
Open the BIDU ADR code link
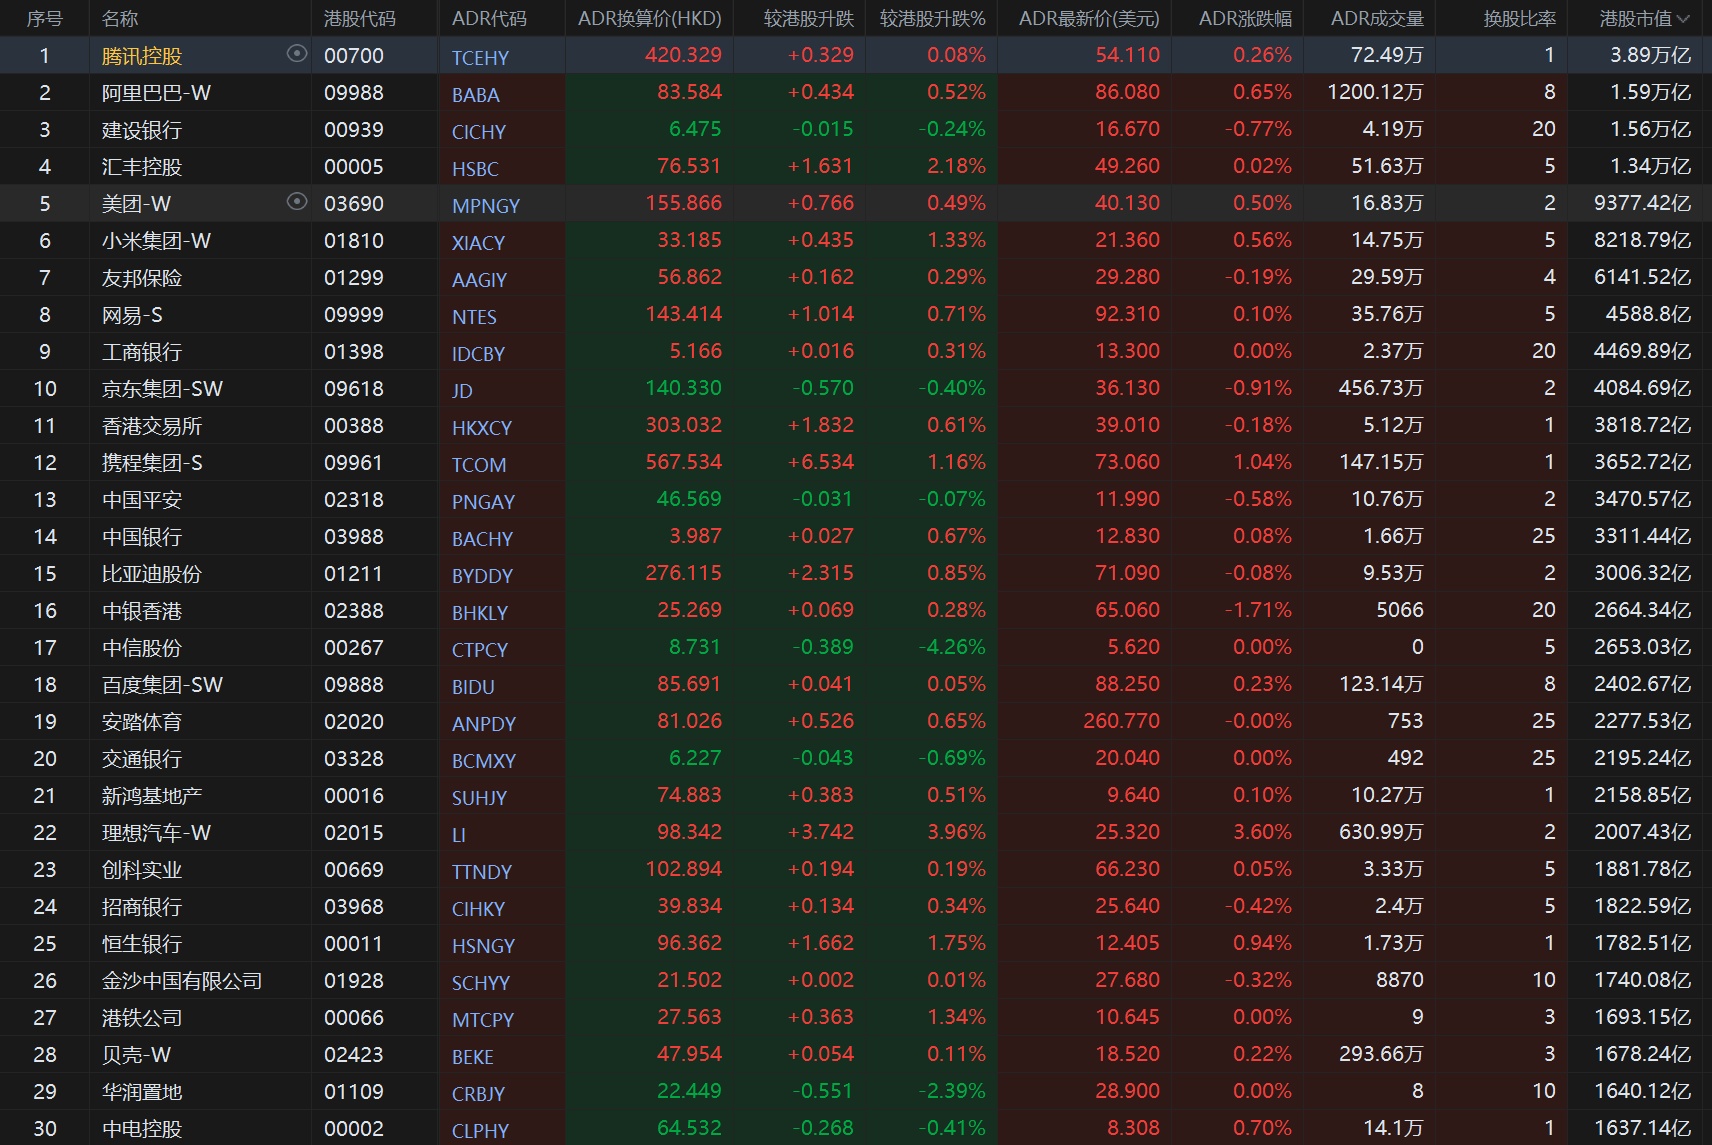click(473, 687)
